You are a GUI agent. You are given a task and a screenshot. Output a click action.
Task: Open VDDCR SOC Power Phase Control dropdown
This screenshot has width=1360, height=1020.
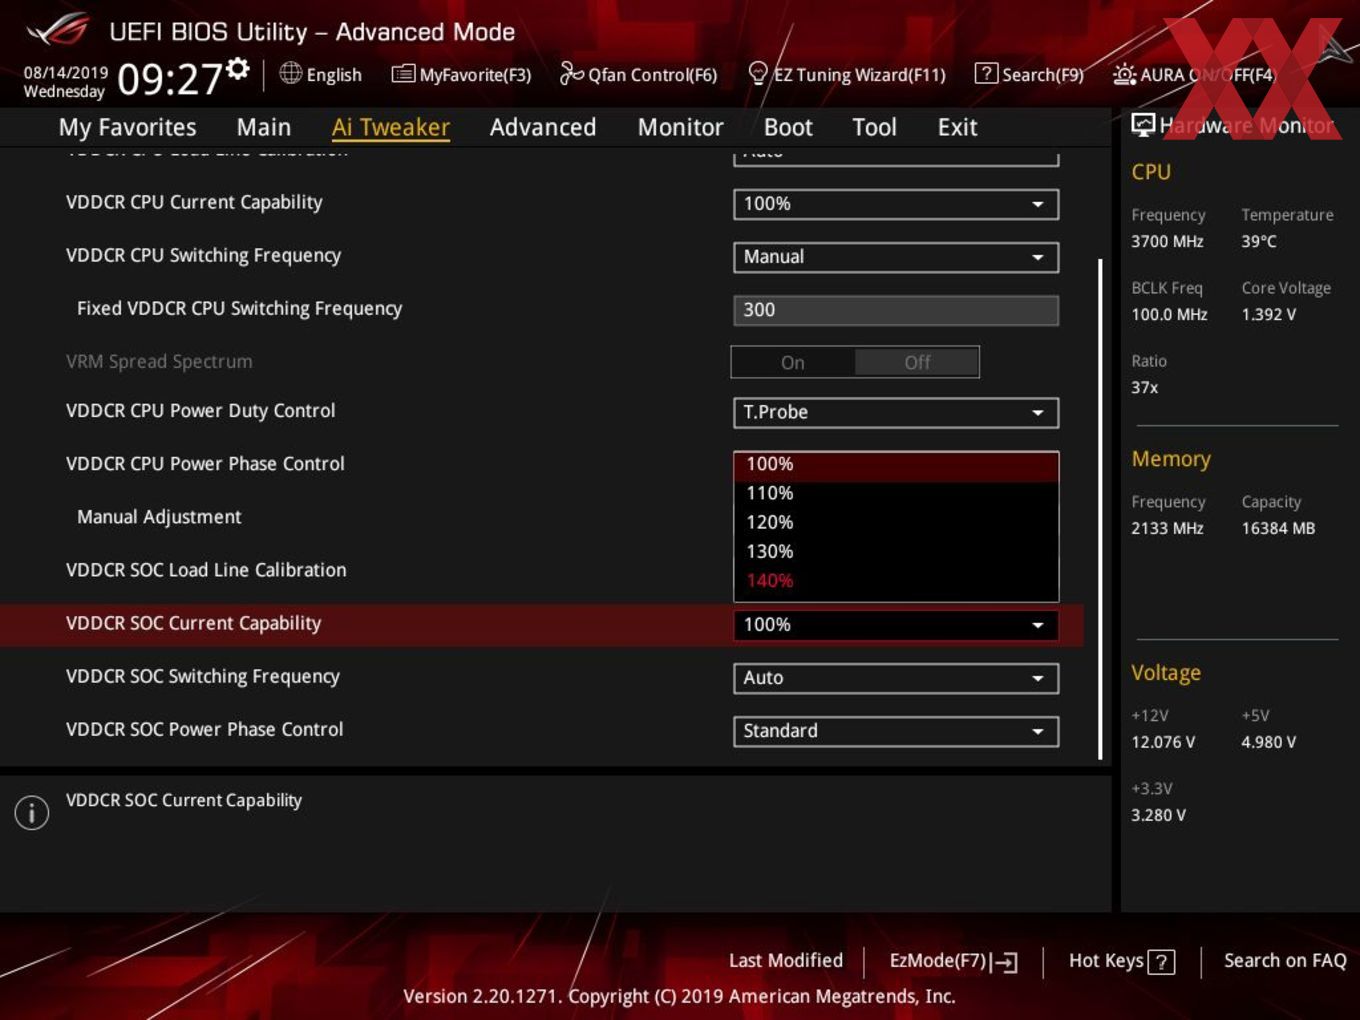tap(896, 731)
